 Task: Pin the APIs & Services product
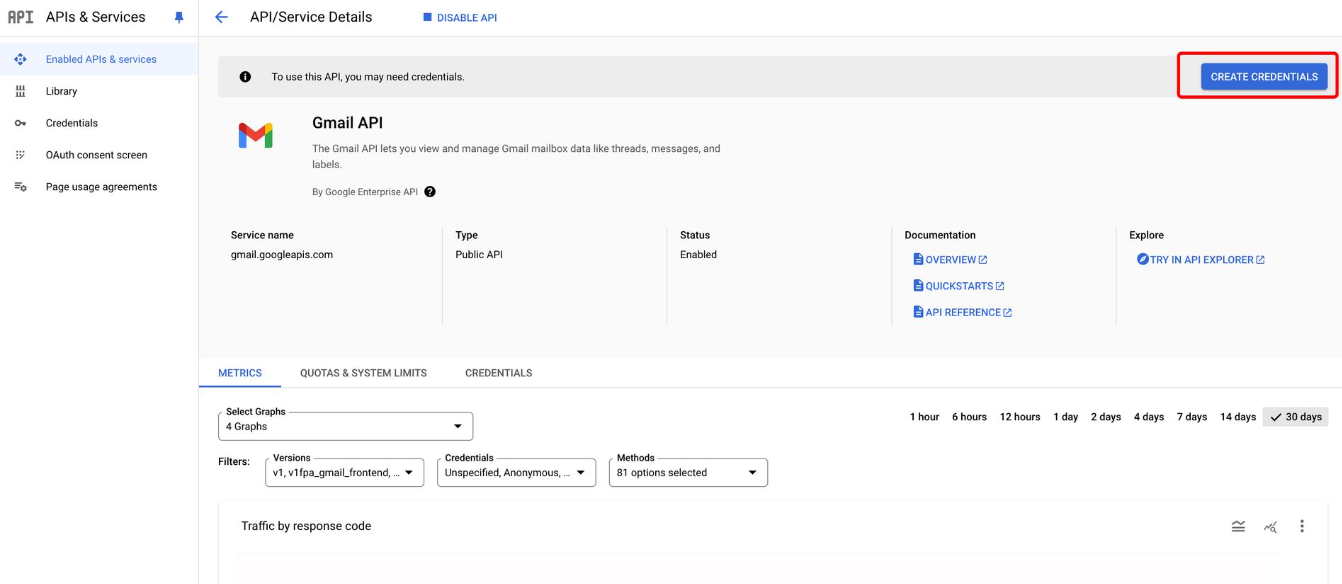(179, 17)
